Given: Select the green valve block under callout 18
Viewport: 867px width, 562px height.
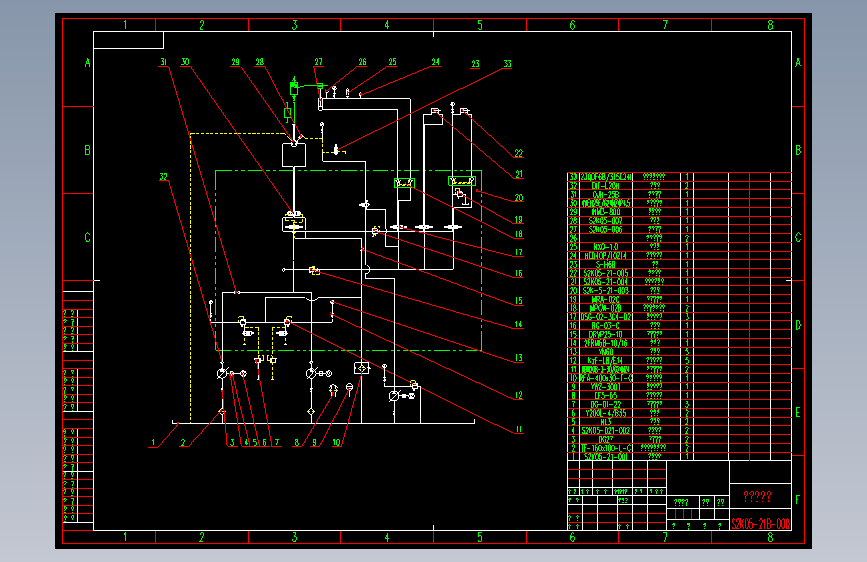Looking at the screenshot, I should [404, 183].
